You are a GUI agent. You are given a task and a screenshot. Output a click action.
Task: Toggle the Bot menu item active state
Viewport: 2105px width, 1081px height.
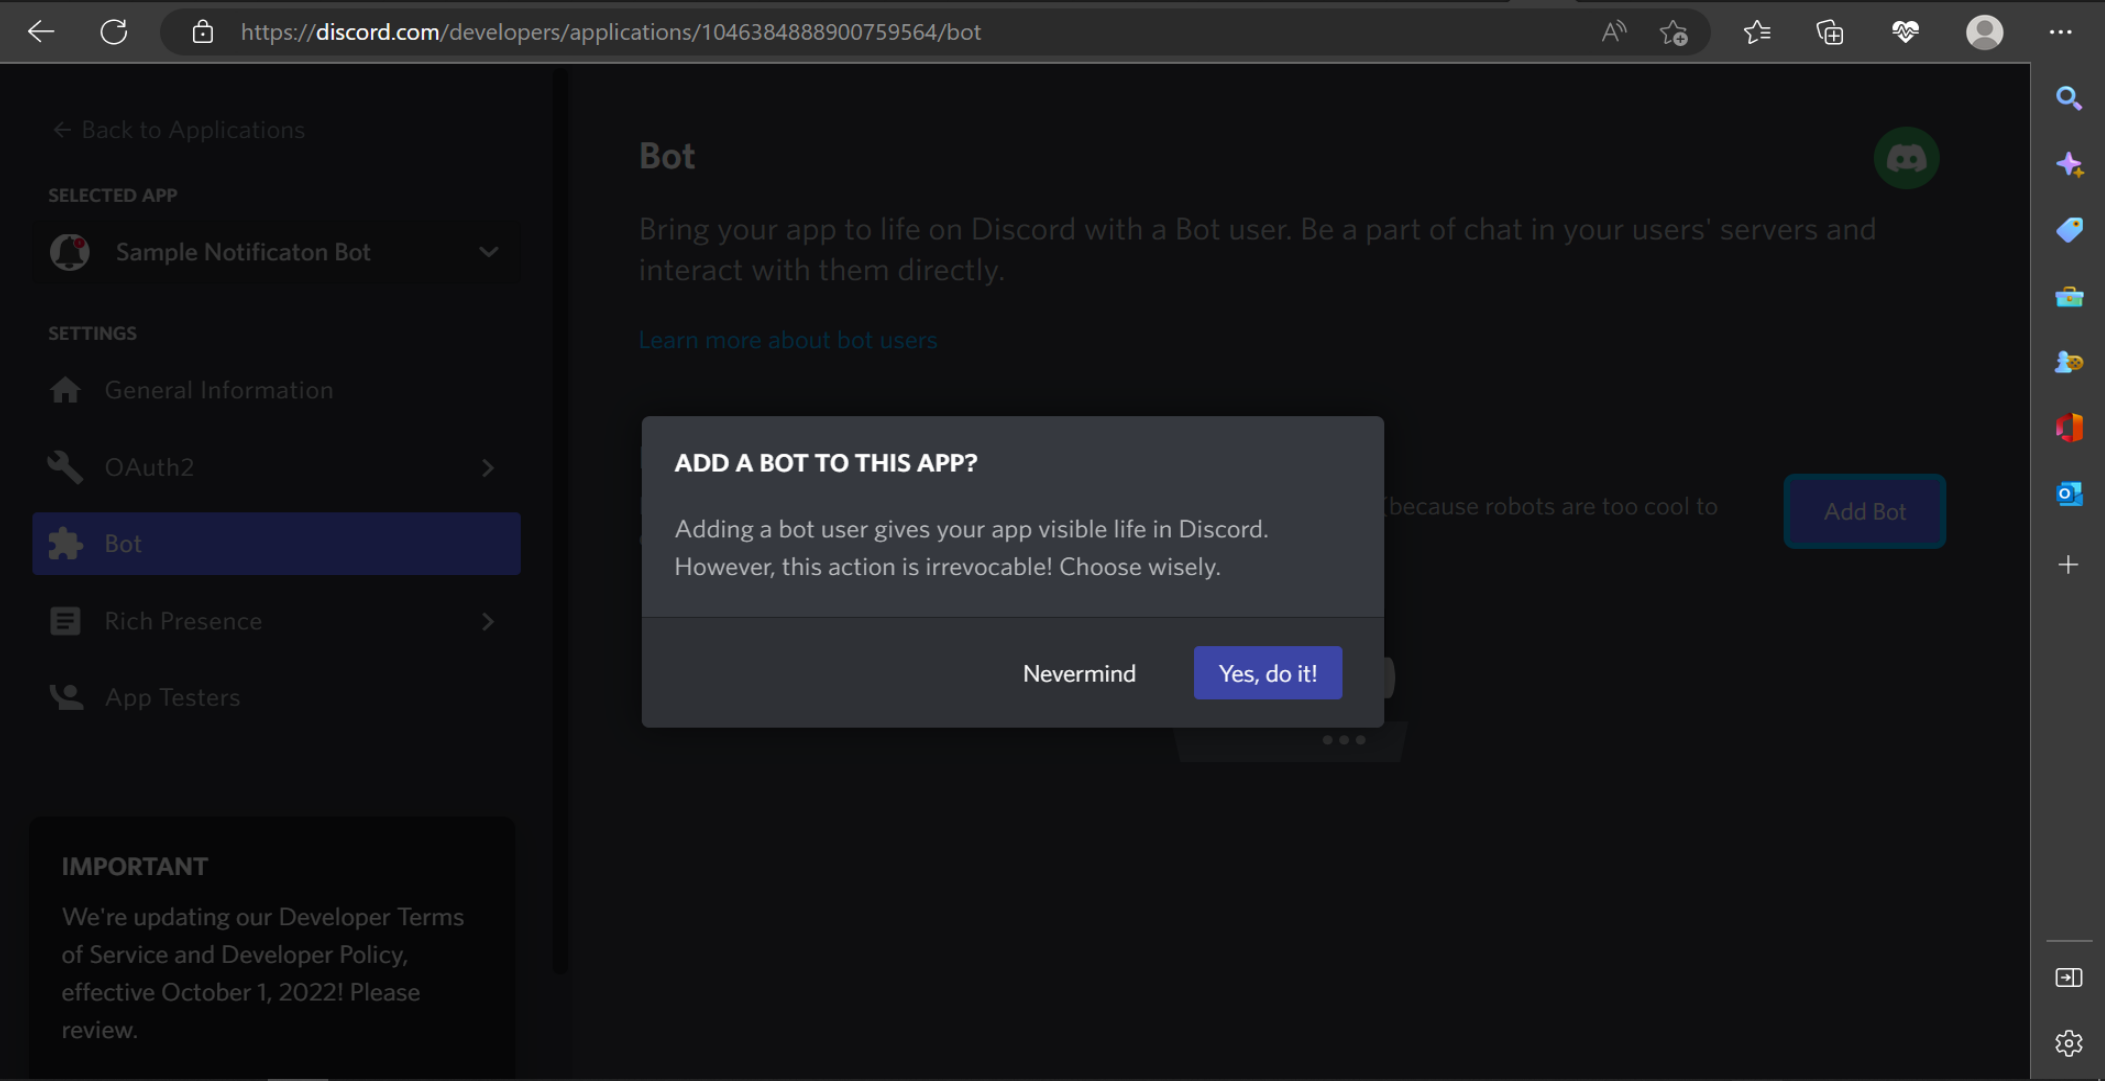click(x=276, y=542)
